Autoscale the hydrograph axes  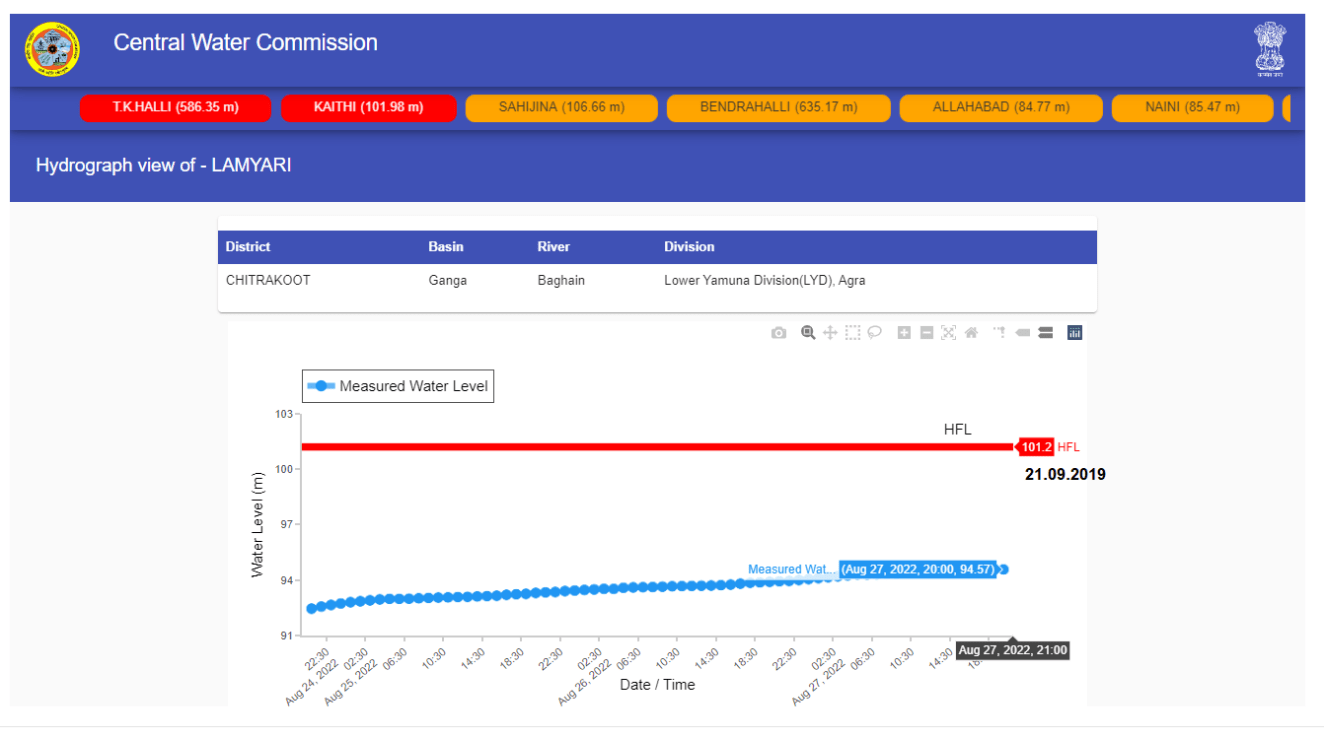(949, 332)
